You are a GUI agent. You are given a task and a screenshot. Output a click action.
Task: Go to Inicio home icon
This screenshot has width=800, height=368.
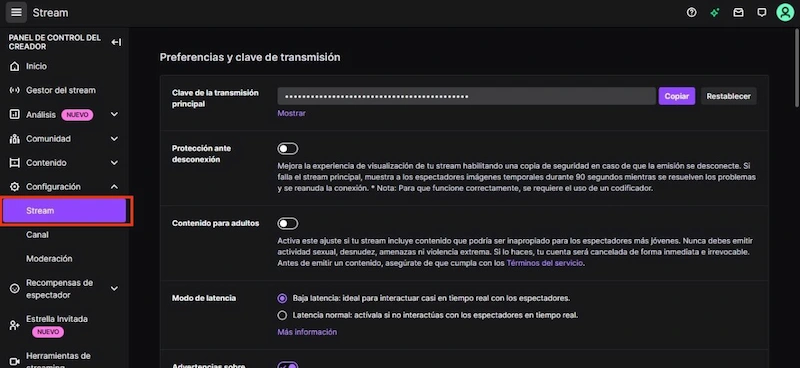click(x=15, y=66)
